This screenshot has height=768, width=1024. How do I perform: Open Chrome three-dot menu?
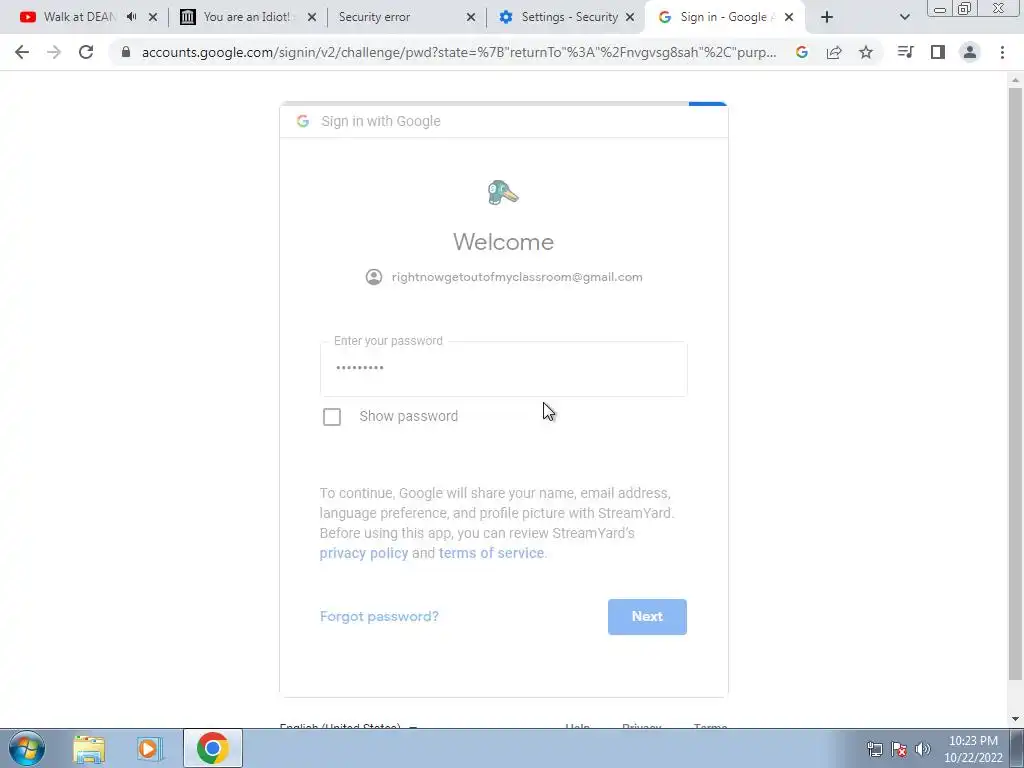(x=1002, y=52)
